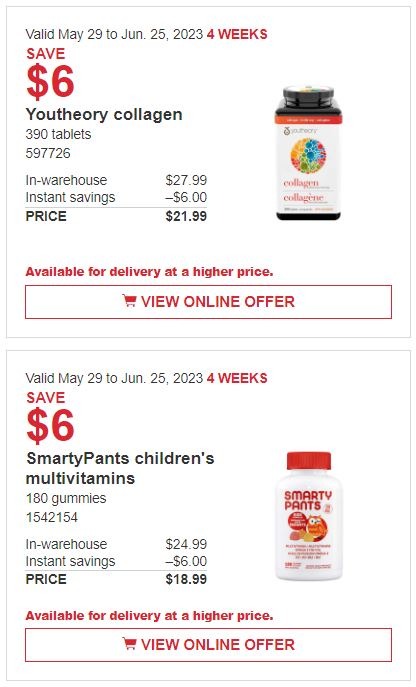Screen dimensions: 416x687
Task: Click the $21.99 final price
Action: [x=186, y=216]
